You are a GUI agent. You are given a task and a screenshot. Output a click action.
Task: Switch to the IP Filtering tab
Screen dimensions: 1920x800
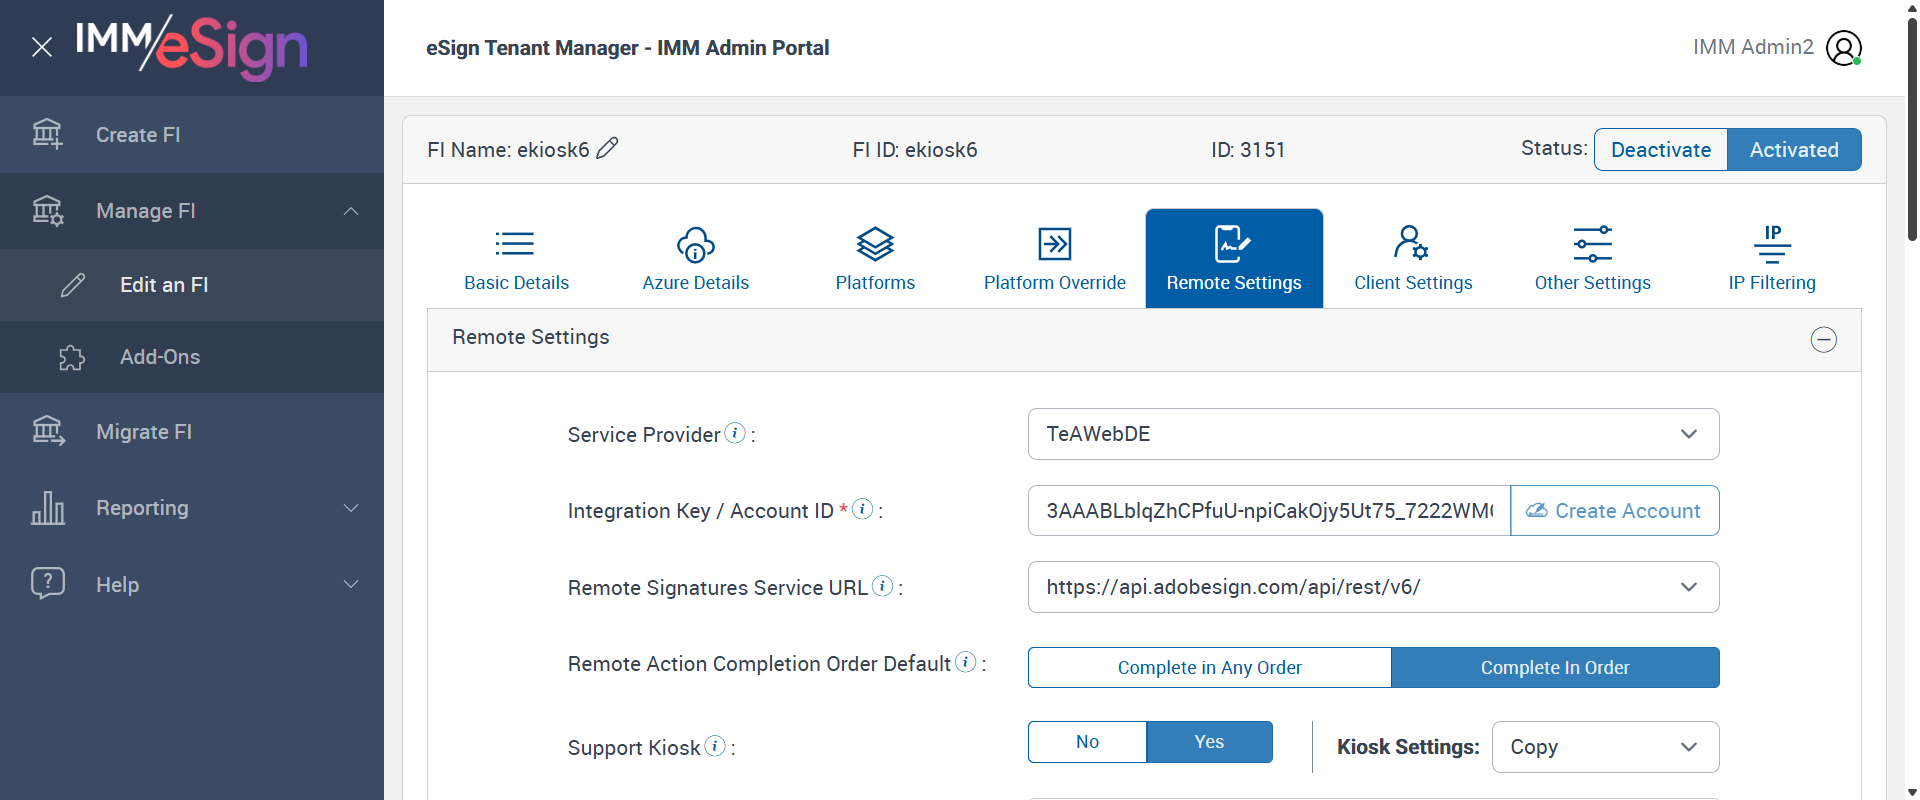[1771, 258]
